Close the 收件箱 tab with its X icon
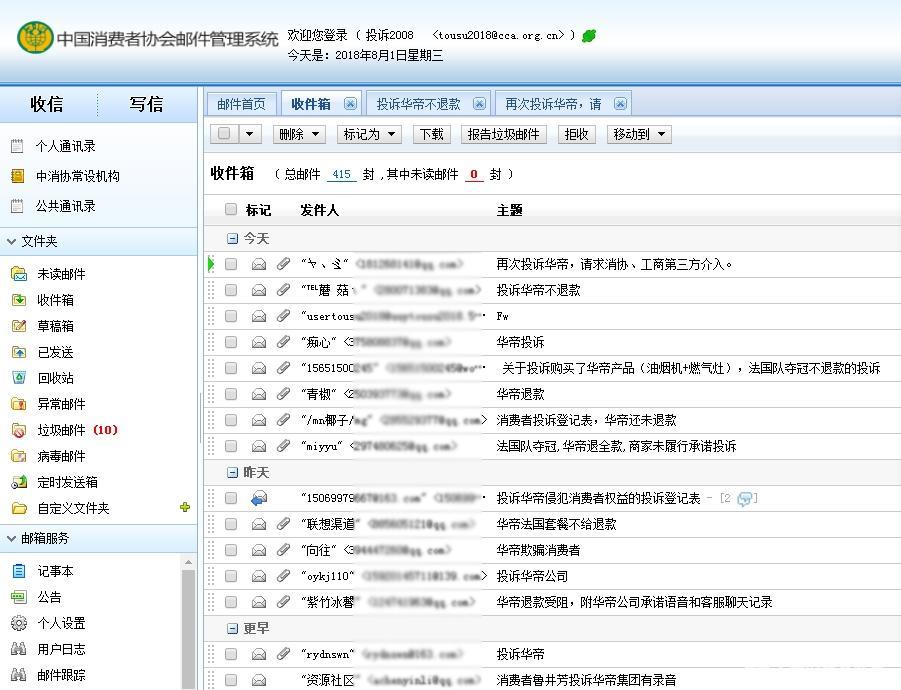The height and width of the screenshot is (690, 901). pyautogui.click(x=350, y=103)
